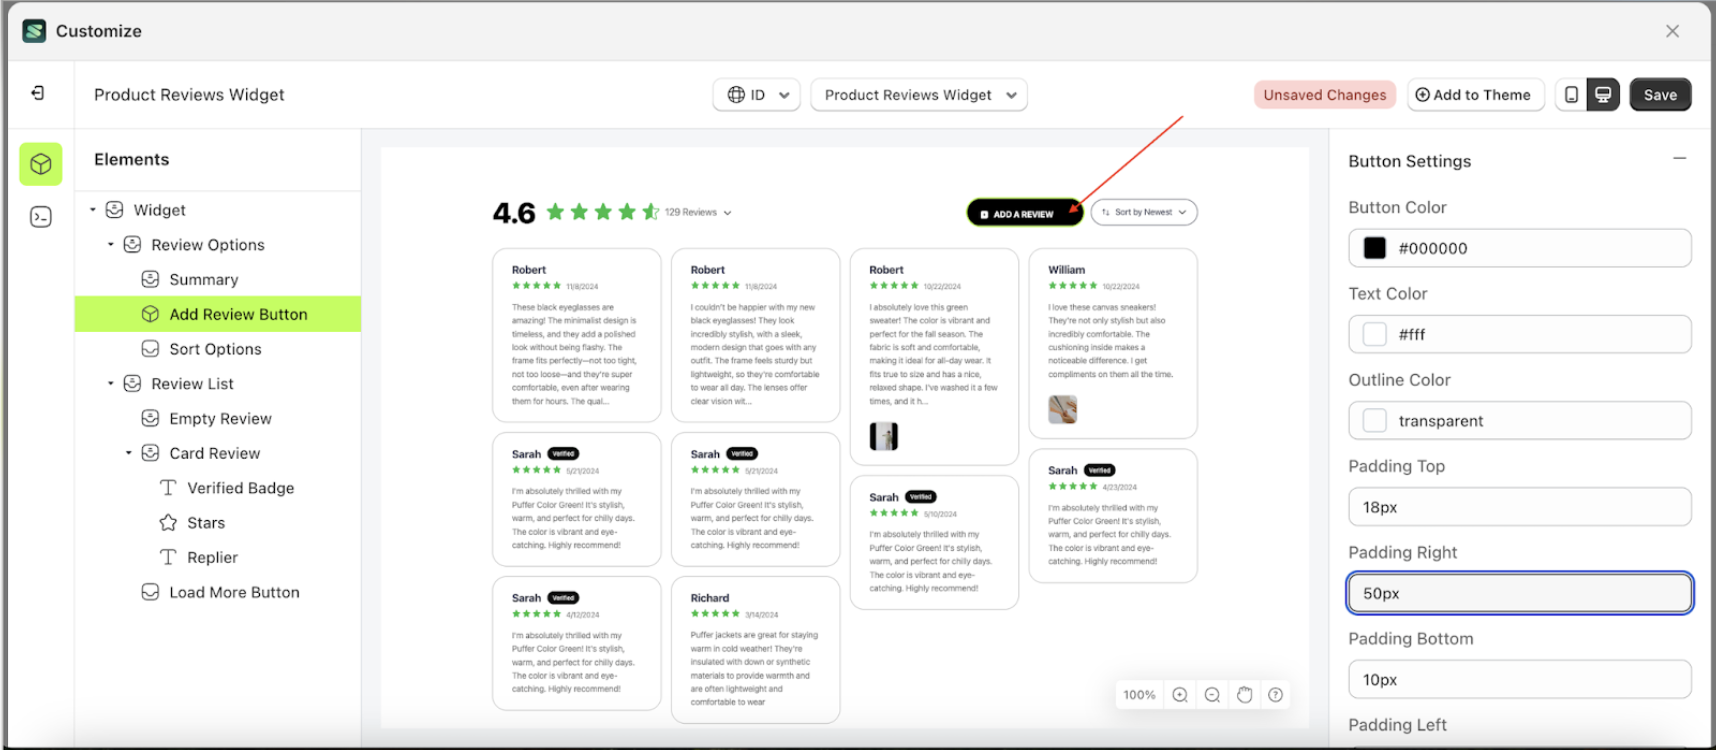Click the Summary element icon
1716x750 pixels.
[x=150, y=279]
